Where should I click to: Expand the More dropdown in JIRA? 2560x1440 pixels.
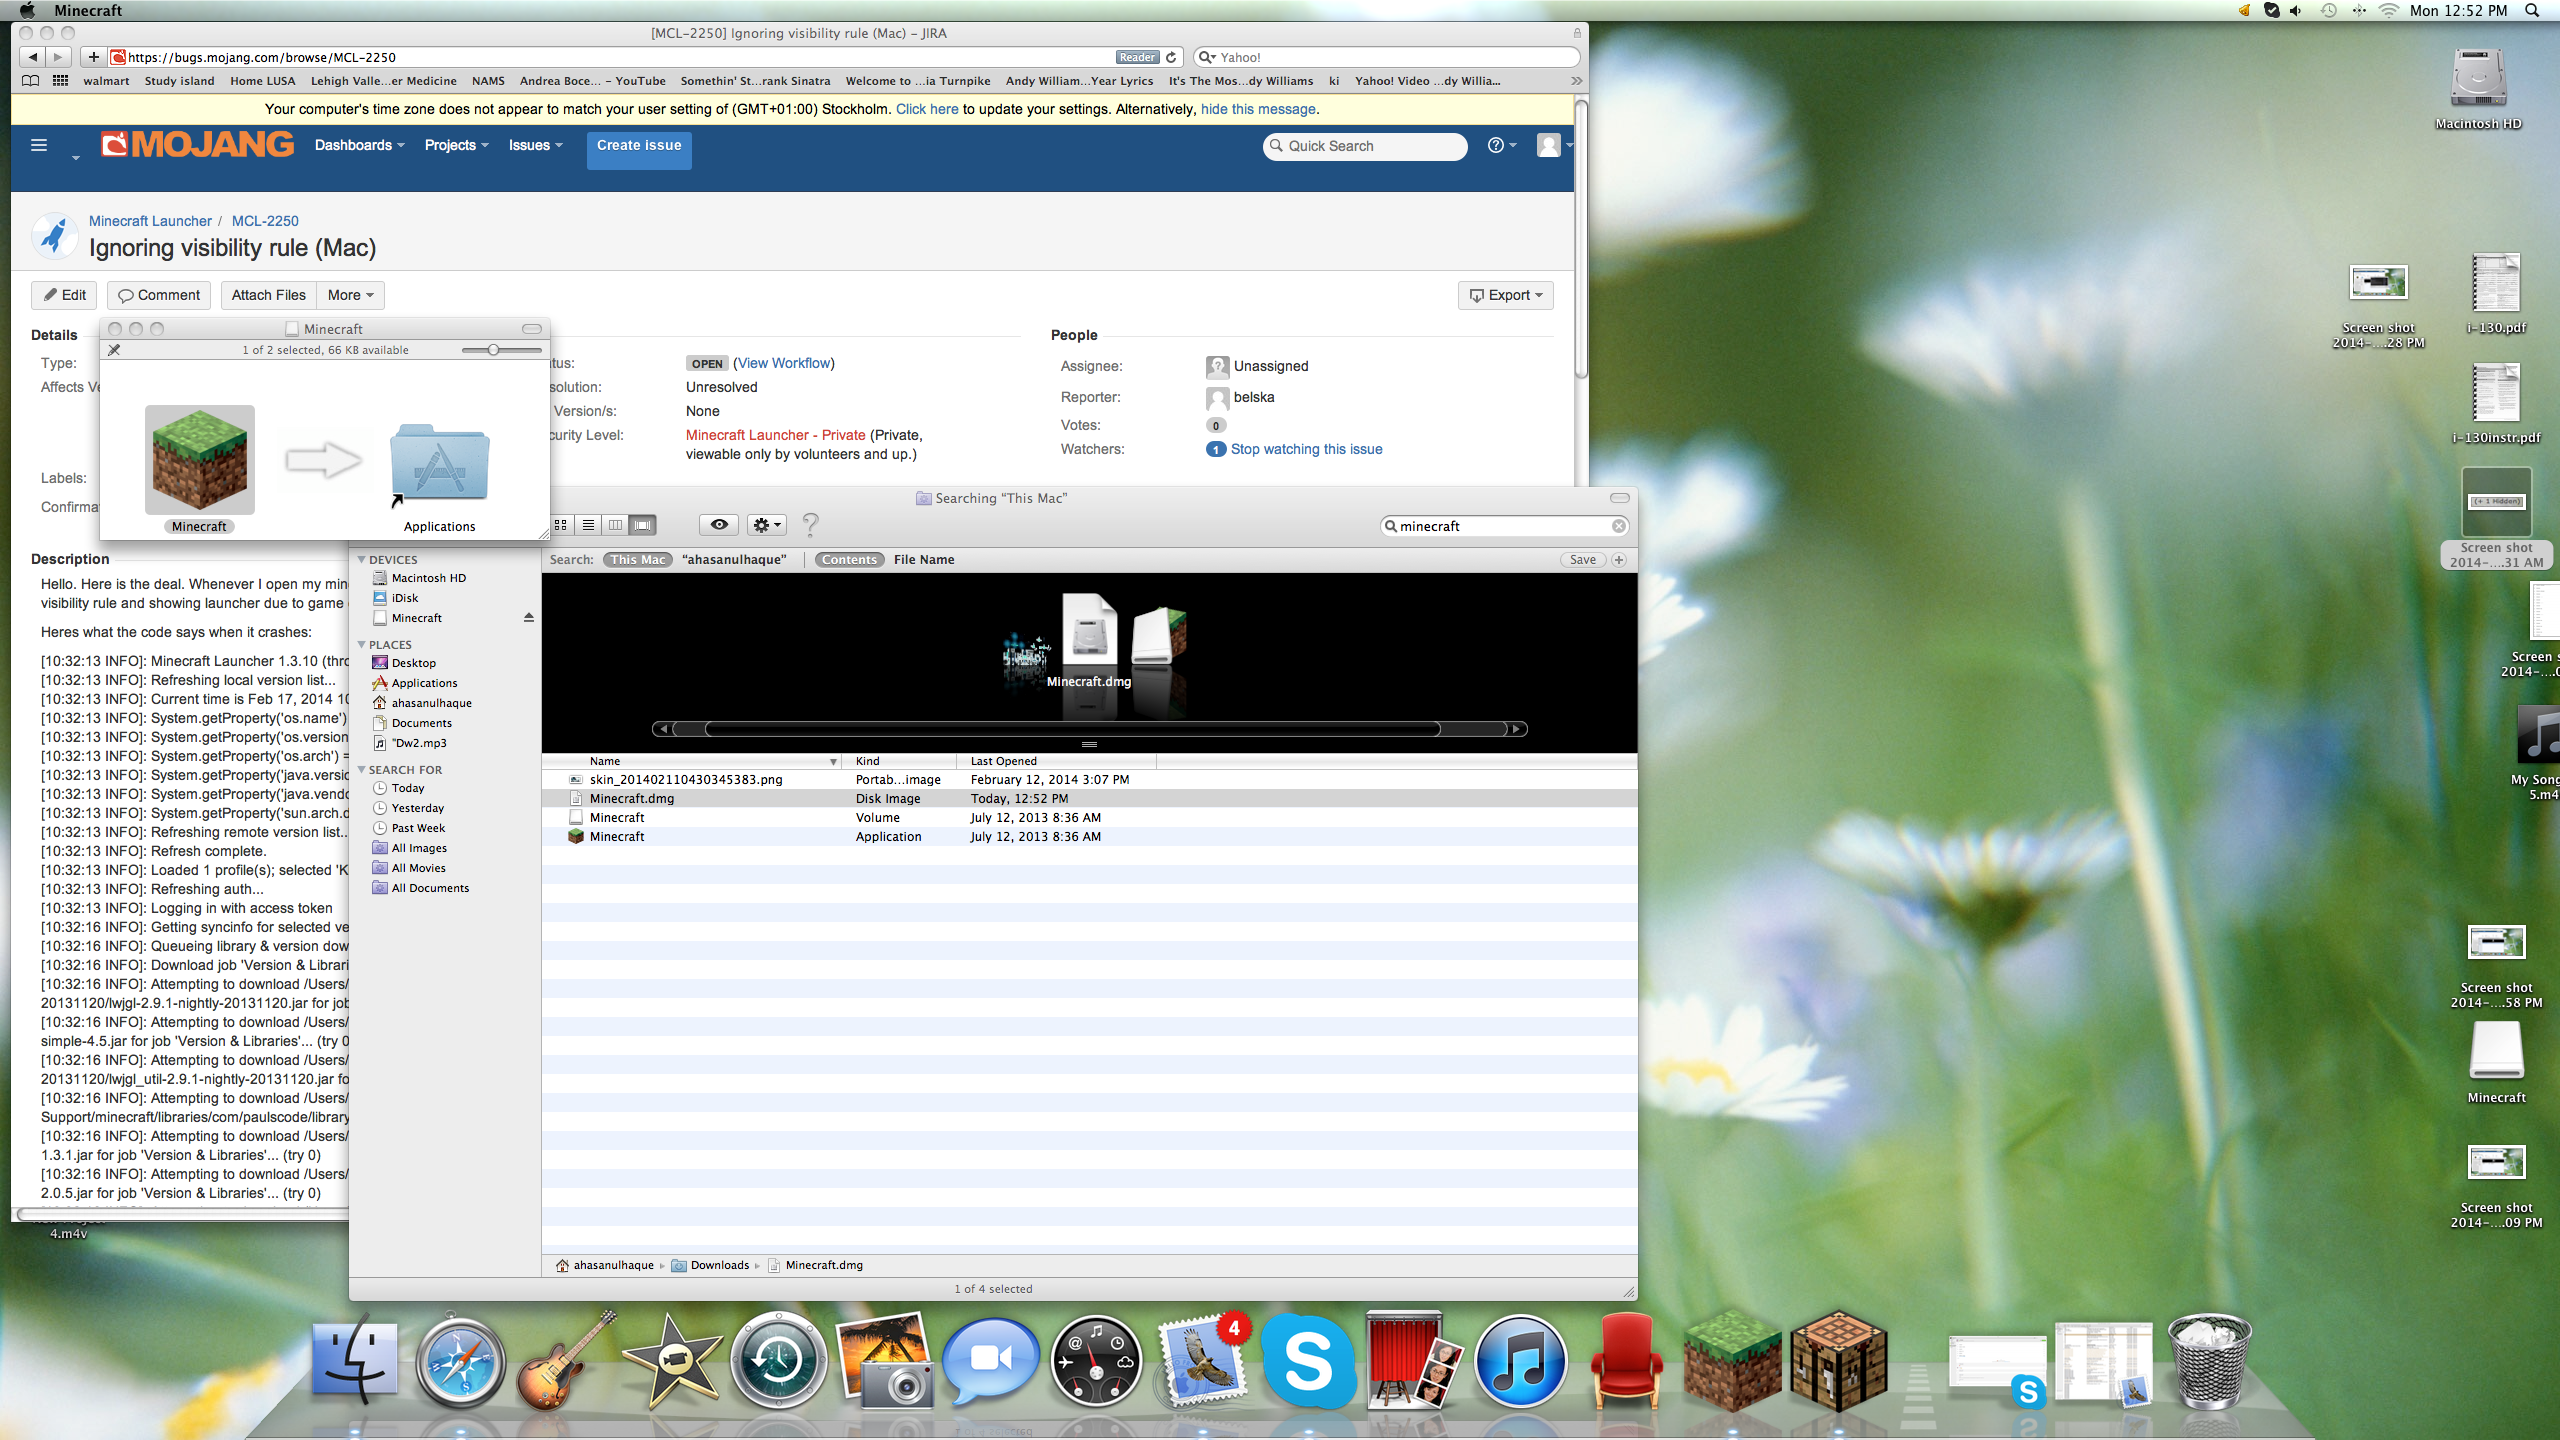click(350, 295)
